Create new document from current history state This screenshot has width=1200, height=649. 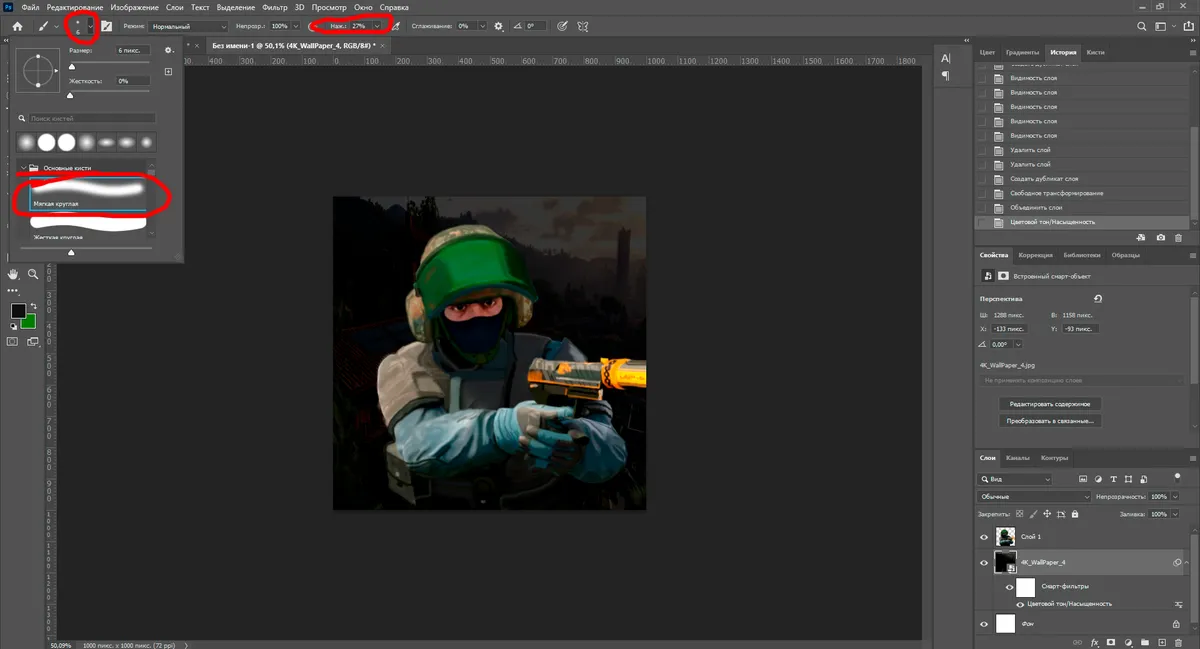pos(1141,238)
